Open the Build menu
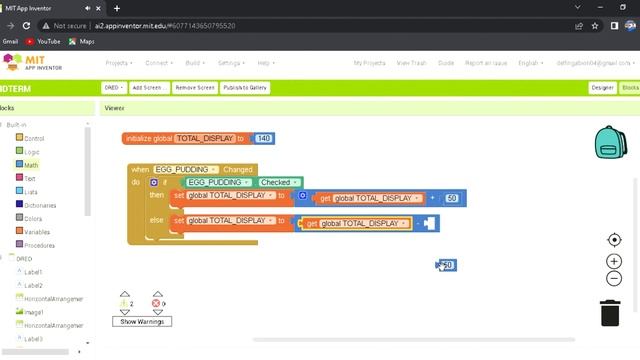This screenshot has width=640, height=360. point(195,63)
